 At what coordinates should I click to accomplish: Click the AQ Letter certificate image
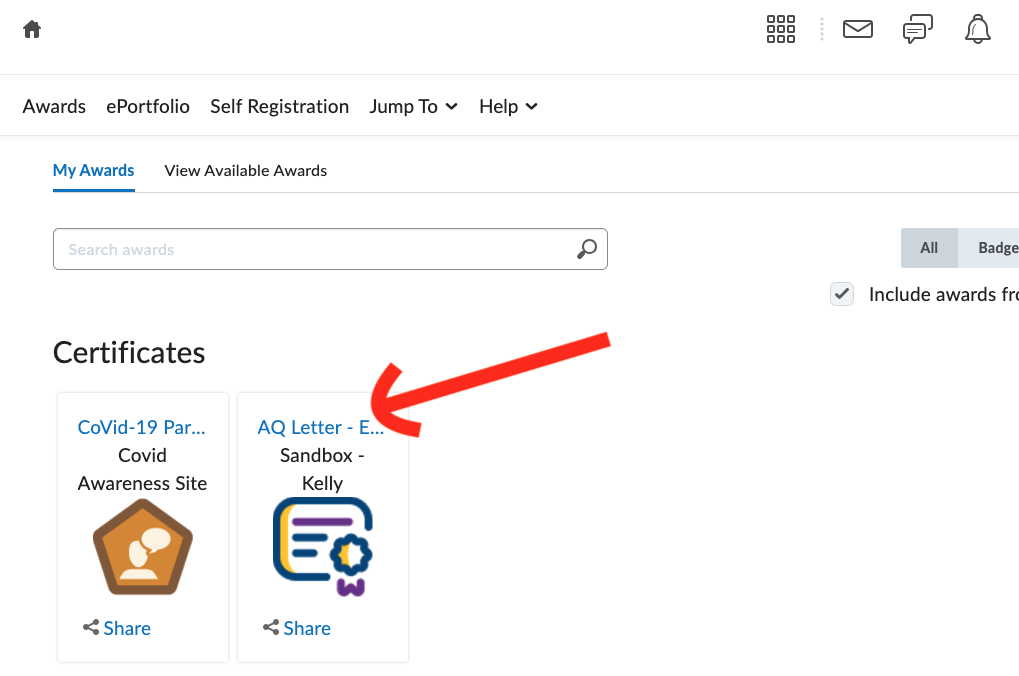tap(322, 546)
